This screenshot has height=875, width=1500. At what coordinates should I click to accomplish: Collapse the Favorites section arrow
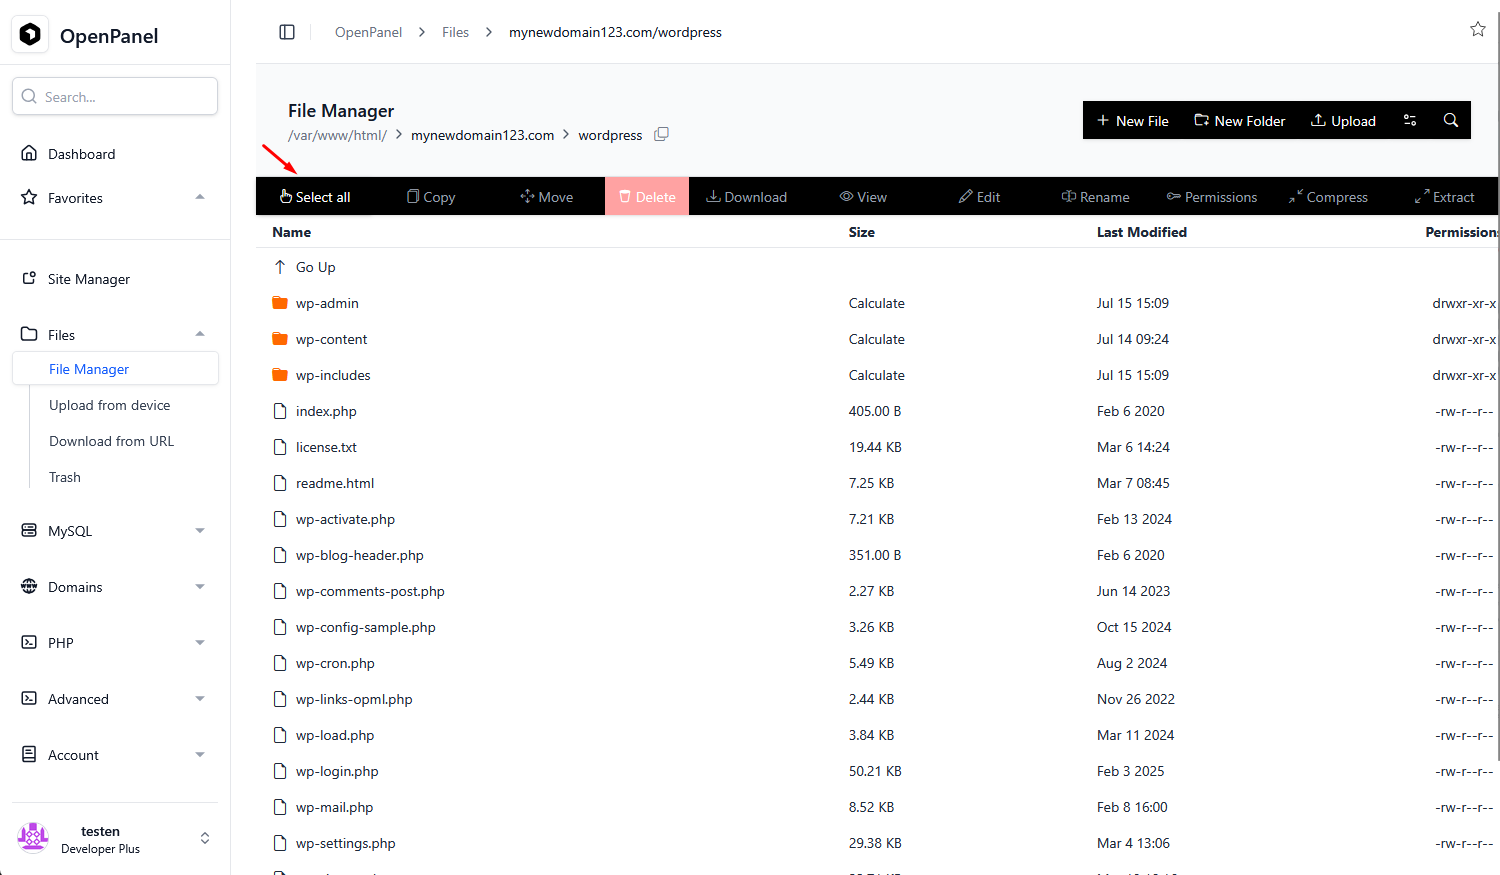tap(200, 197)
